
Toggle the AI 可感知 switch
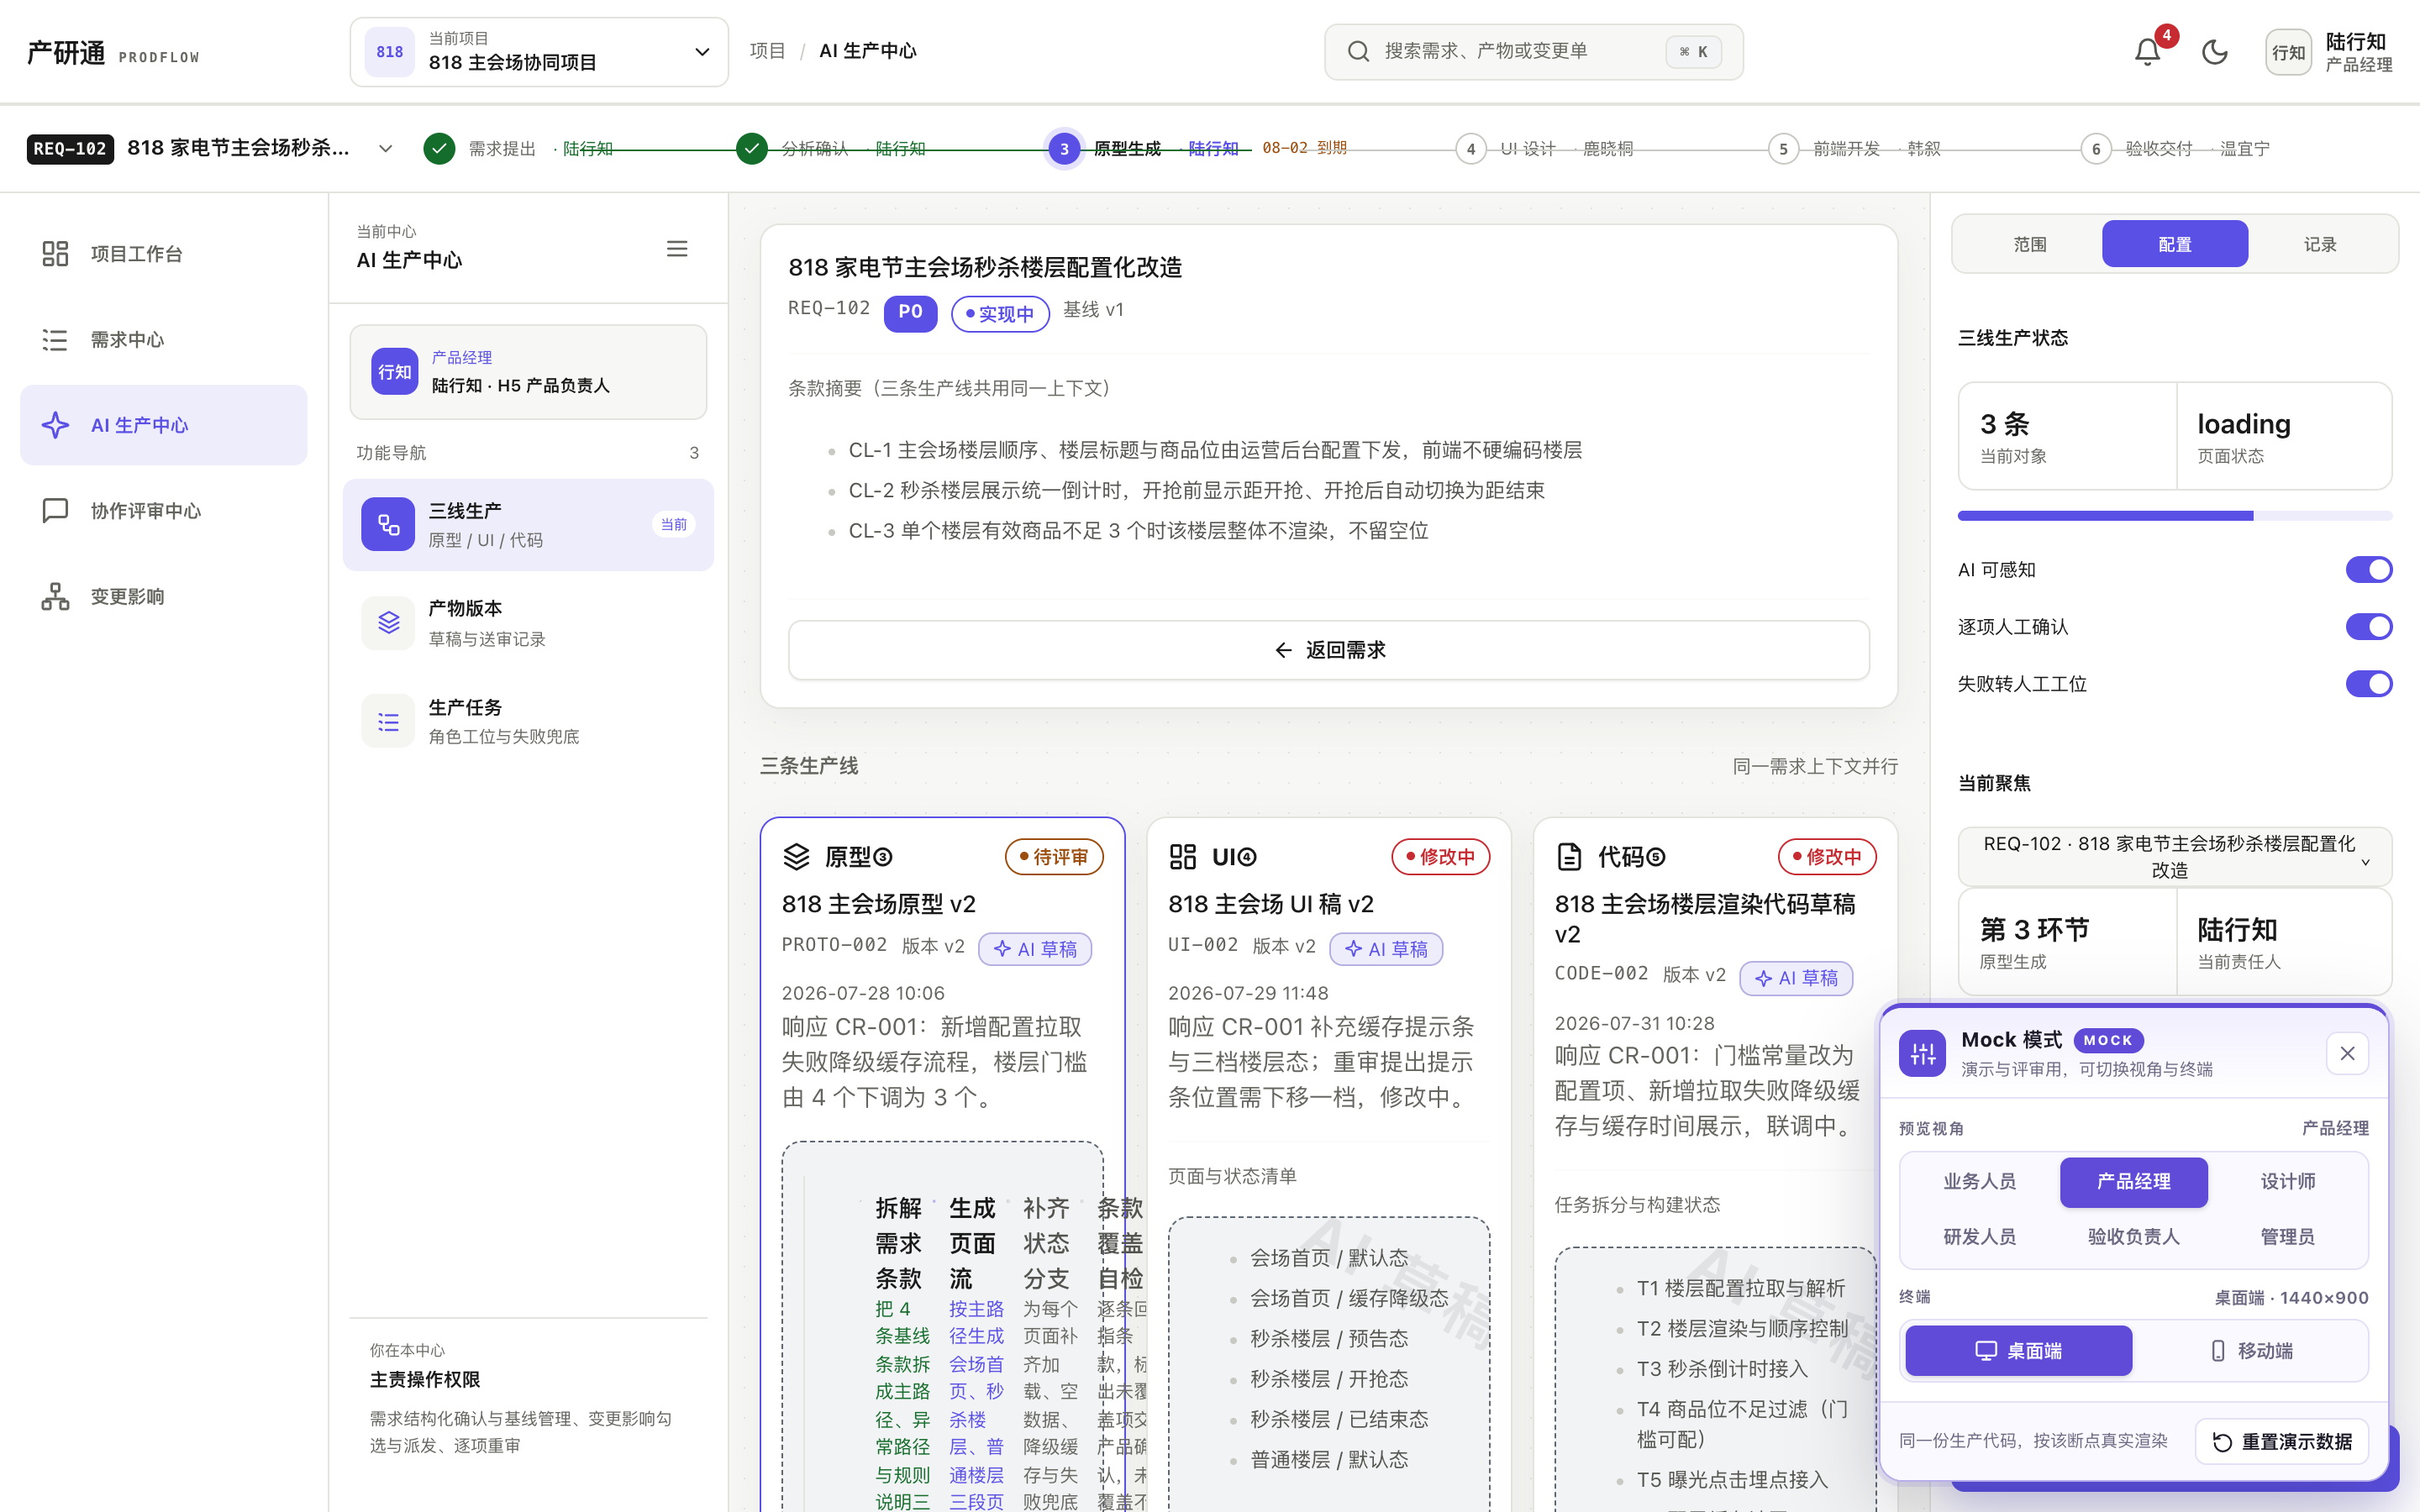pos(2369,570)
